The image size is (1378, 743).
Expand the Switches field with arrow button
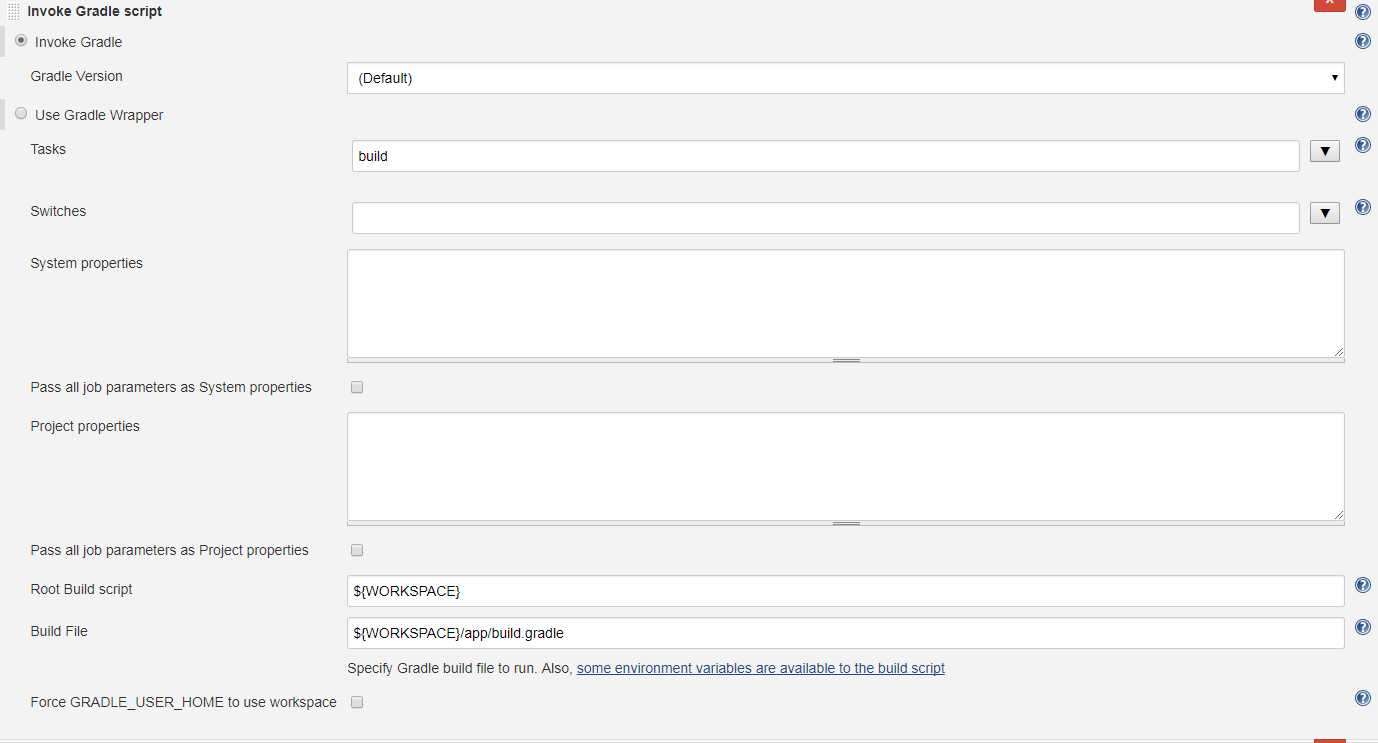pos(1324,213)
